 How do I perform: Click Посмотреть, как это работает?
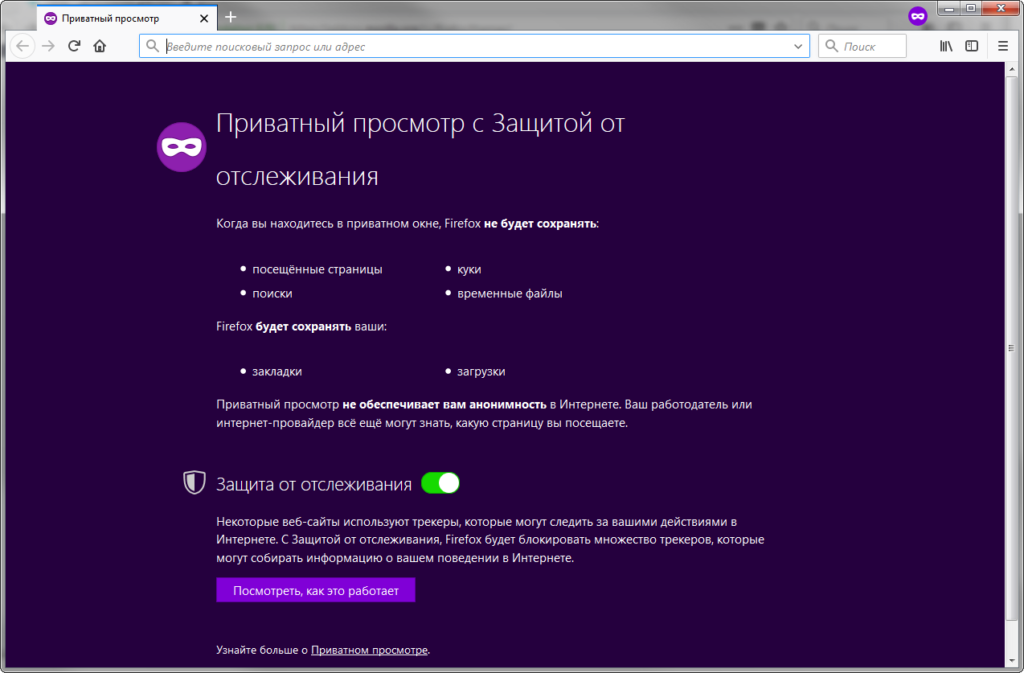[315, 590]
